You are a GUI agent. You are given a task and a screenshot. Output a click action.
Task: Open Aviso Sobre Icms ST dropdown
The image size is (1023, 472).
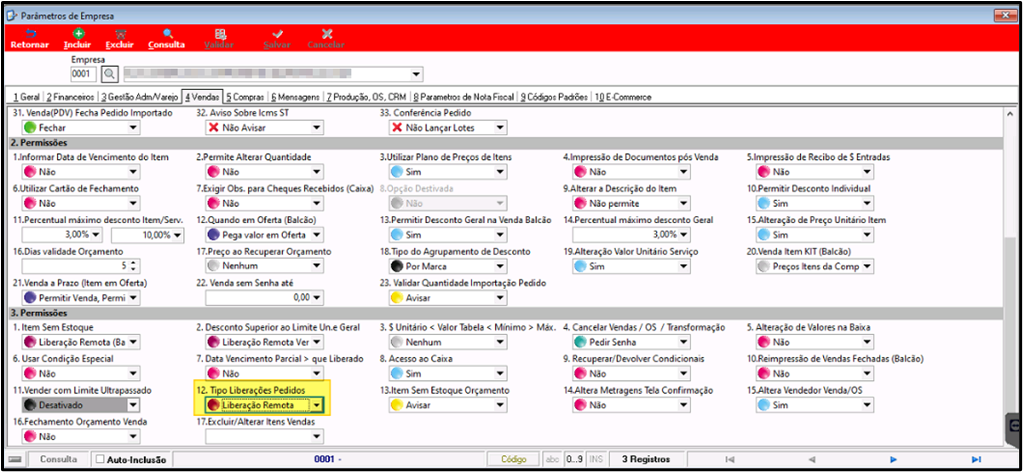(316, 128)
